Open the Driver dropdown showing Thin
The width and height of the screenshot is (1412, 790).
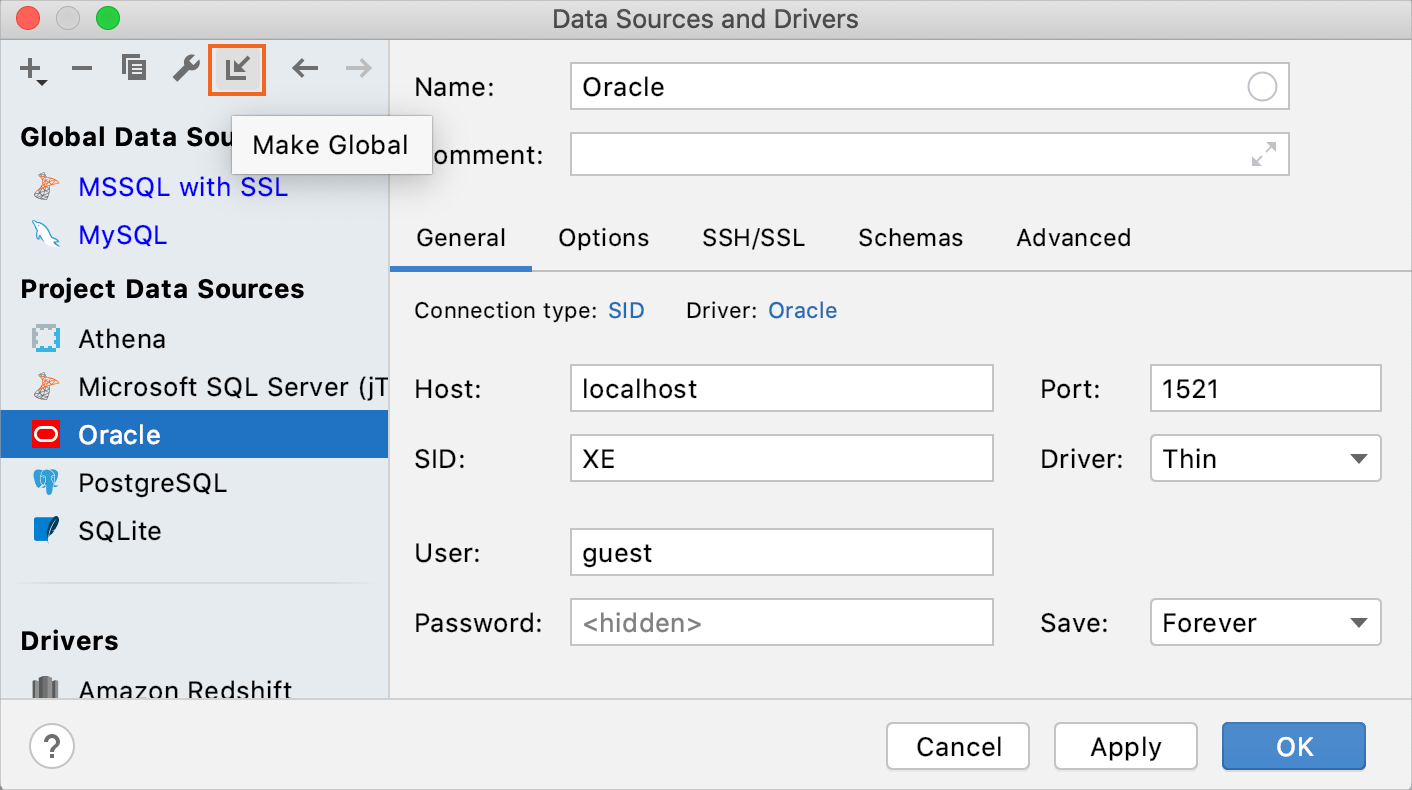tap(1265, 458)
